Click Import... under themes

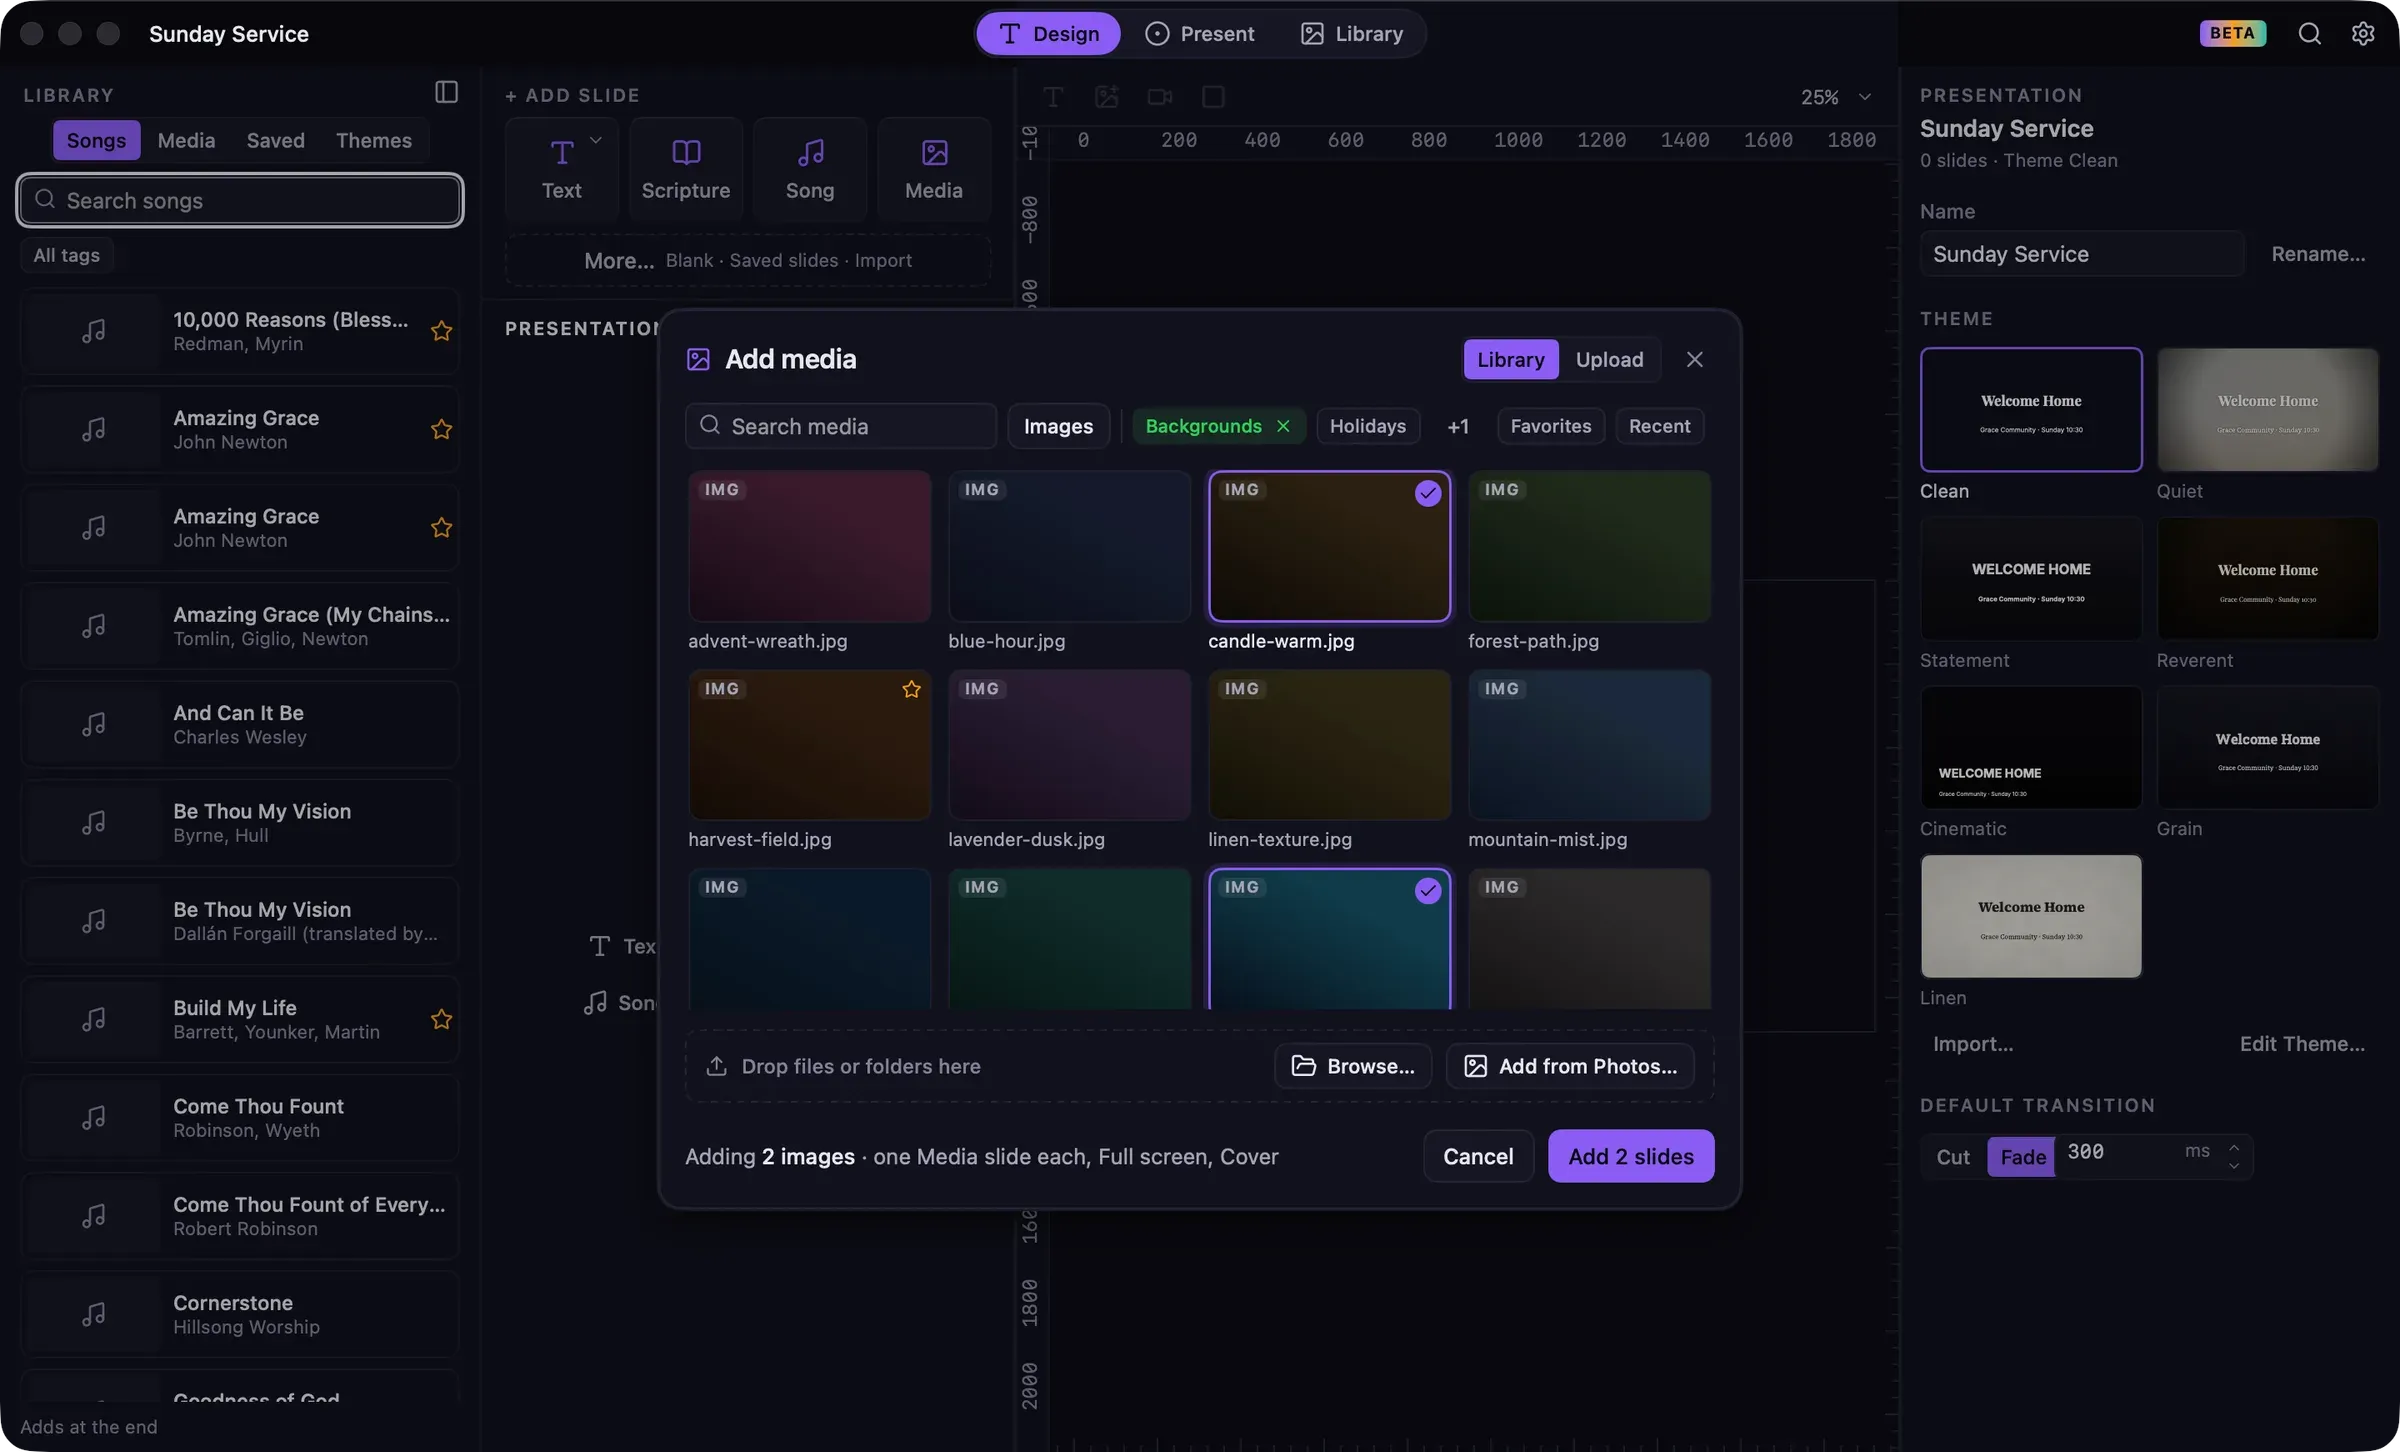(1973, 1044)
